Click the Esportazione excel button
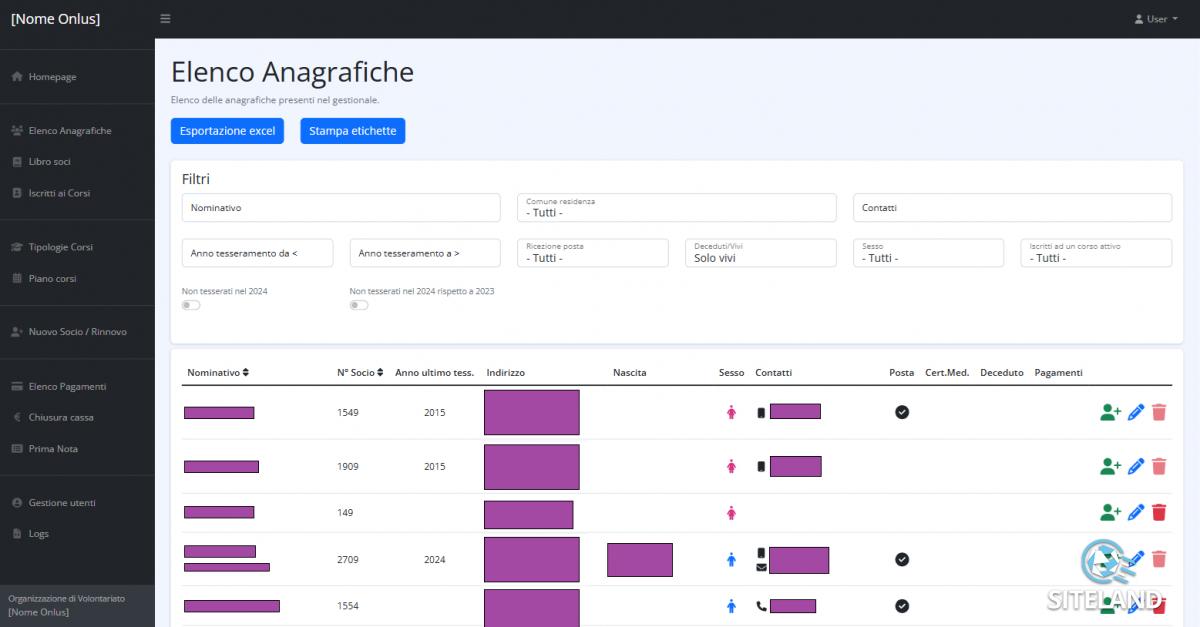 pos(227,131)
